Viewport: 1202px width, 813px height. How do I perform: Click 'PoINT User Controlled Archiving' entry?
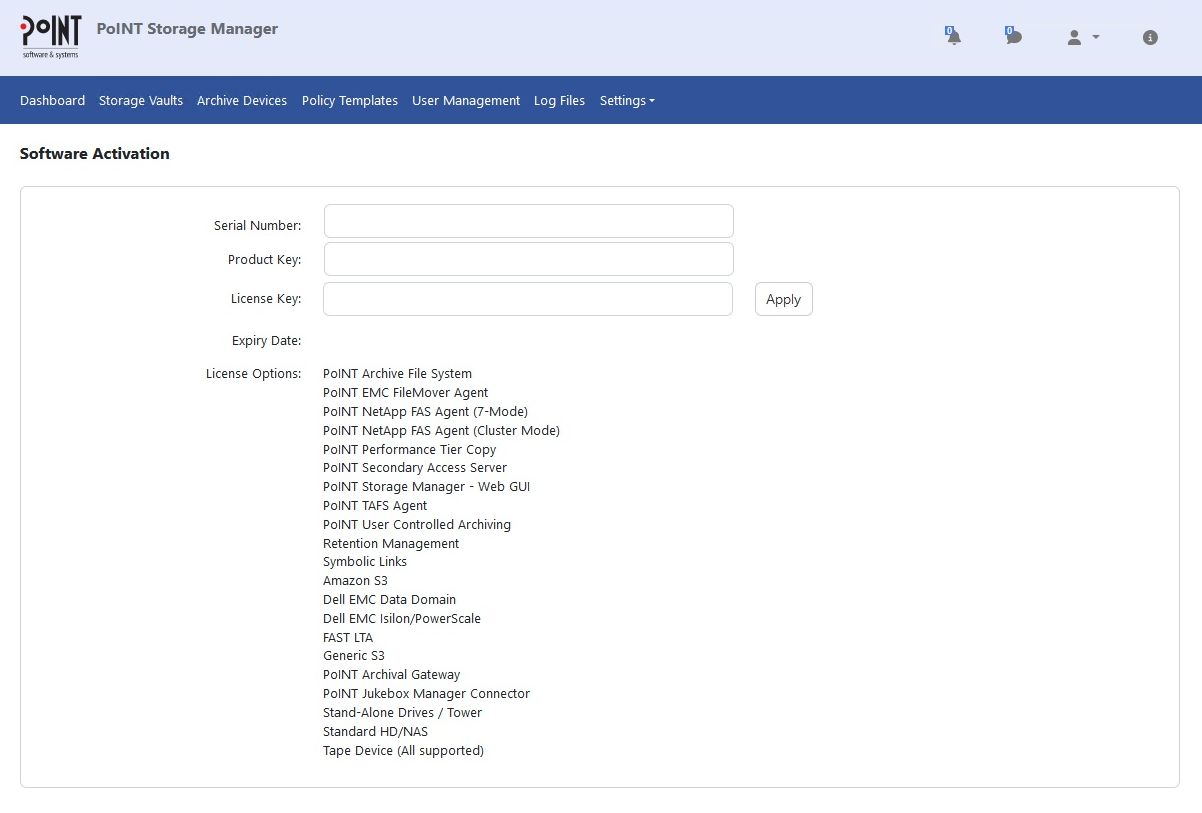click(x=417, y=525)
